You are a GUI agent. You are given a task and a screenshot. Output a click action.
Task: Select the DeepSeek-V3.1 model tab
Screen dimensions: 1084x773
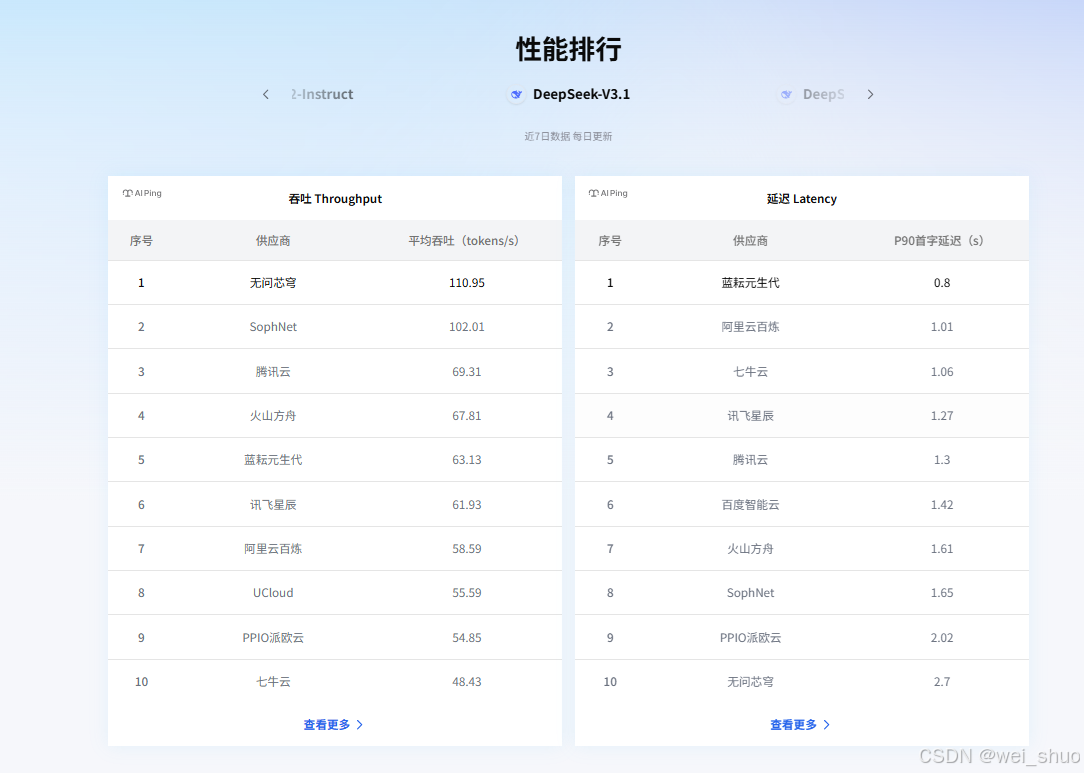[568, 95]
